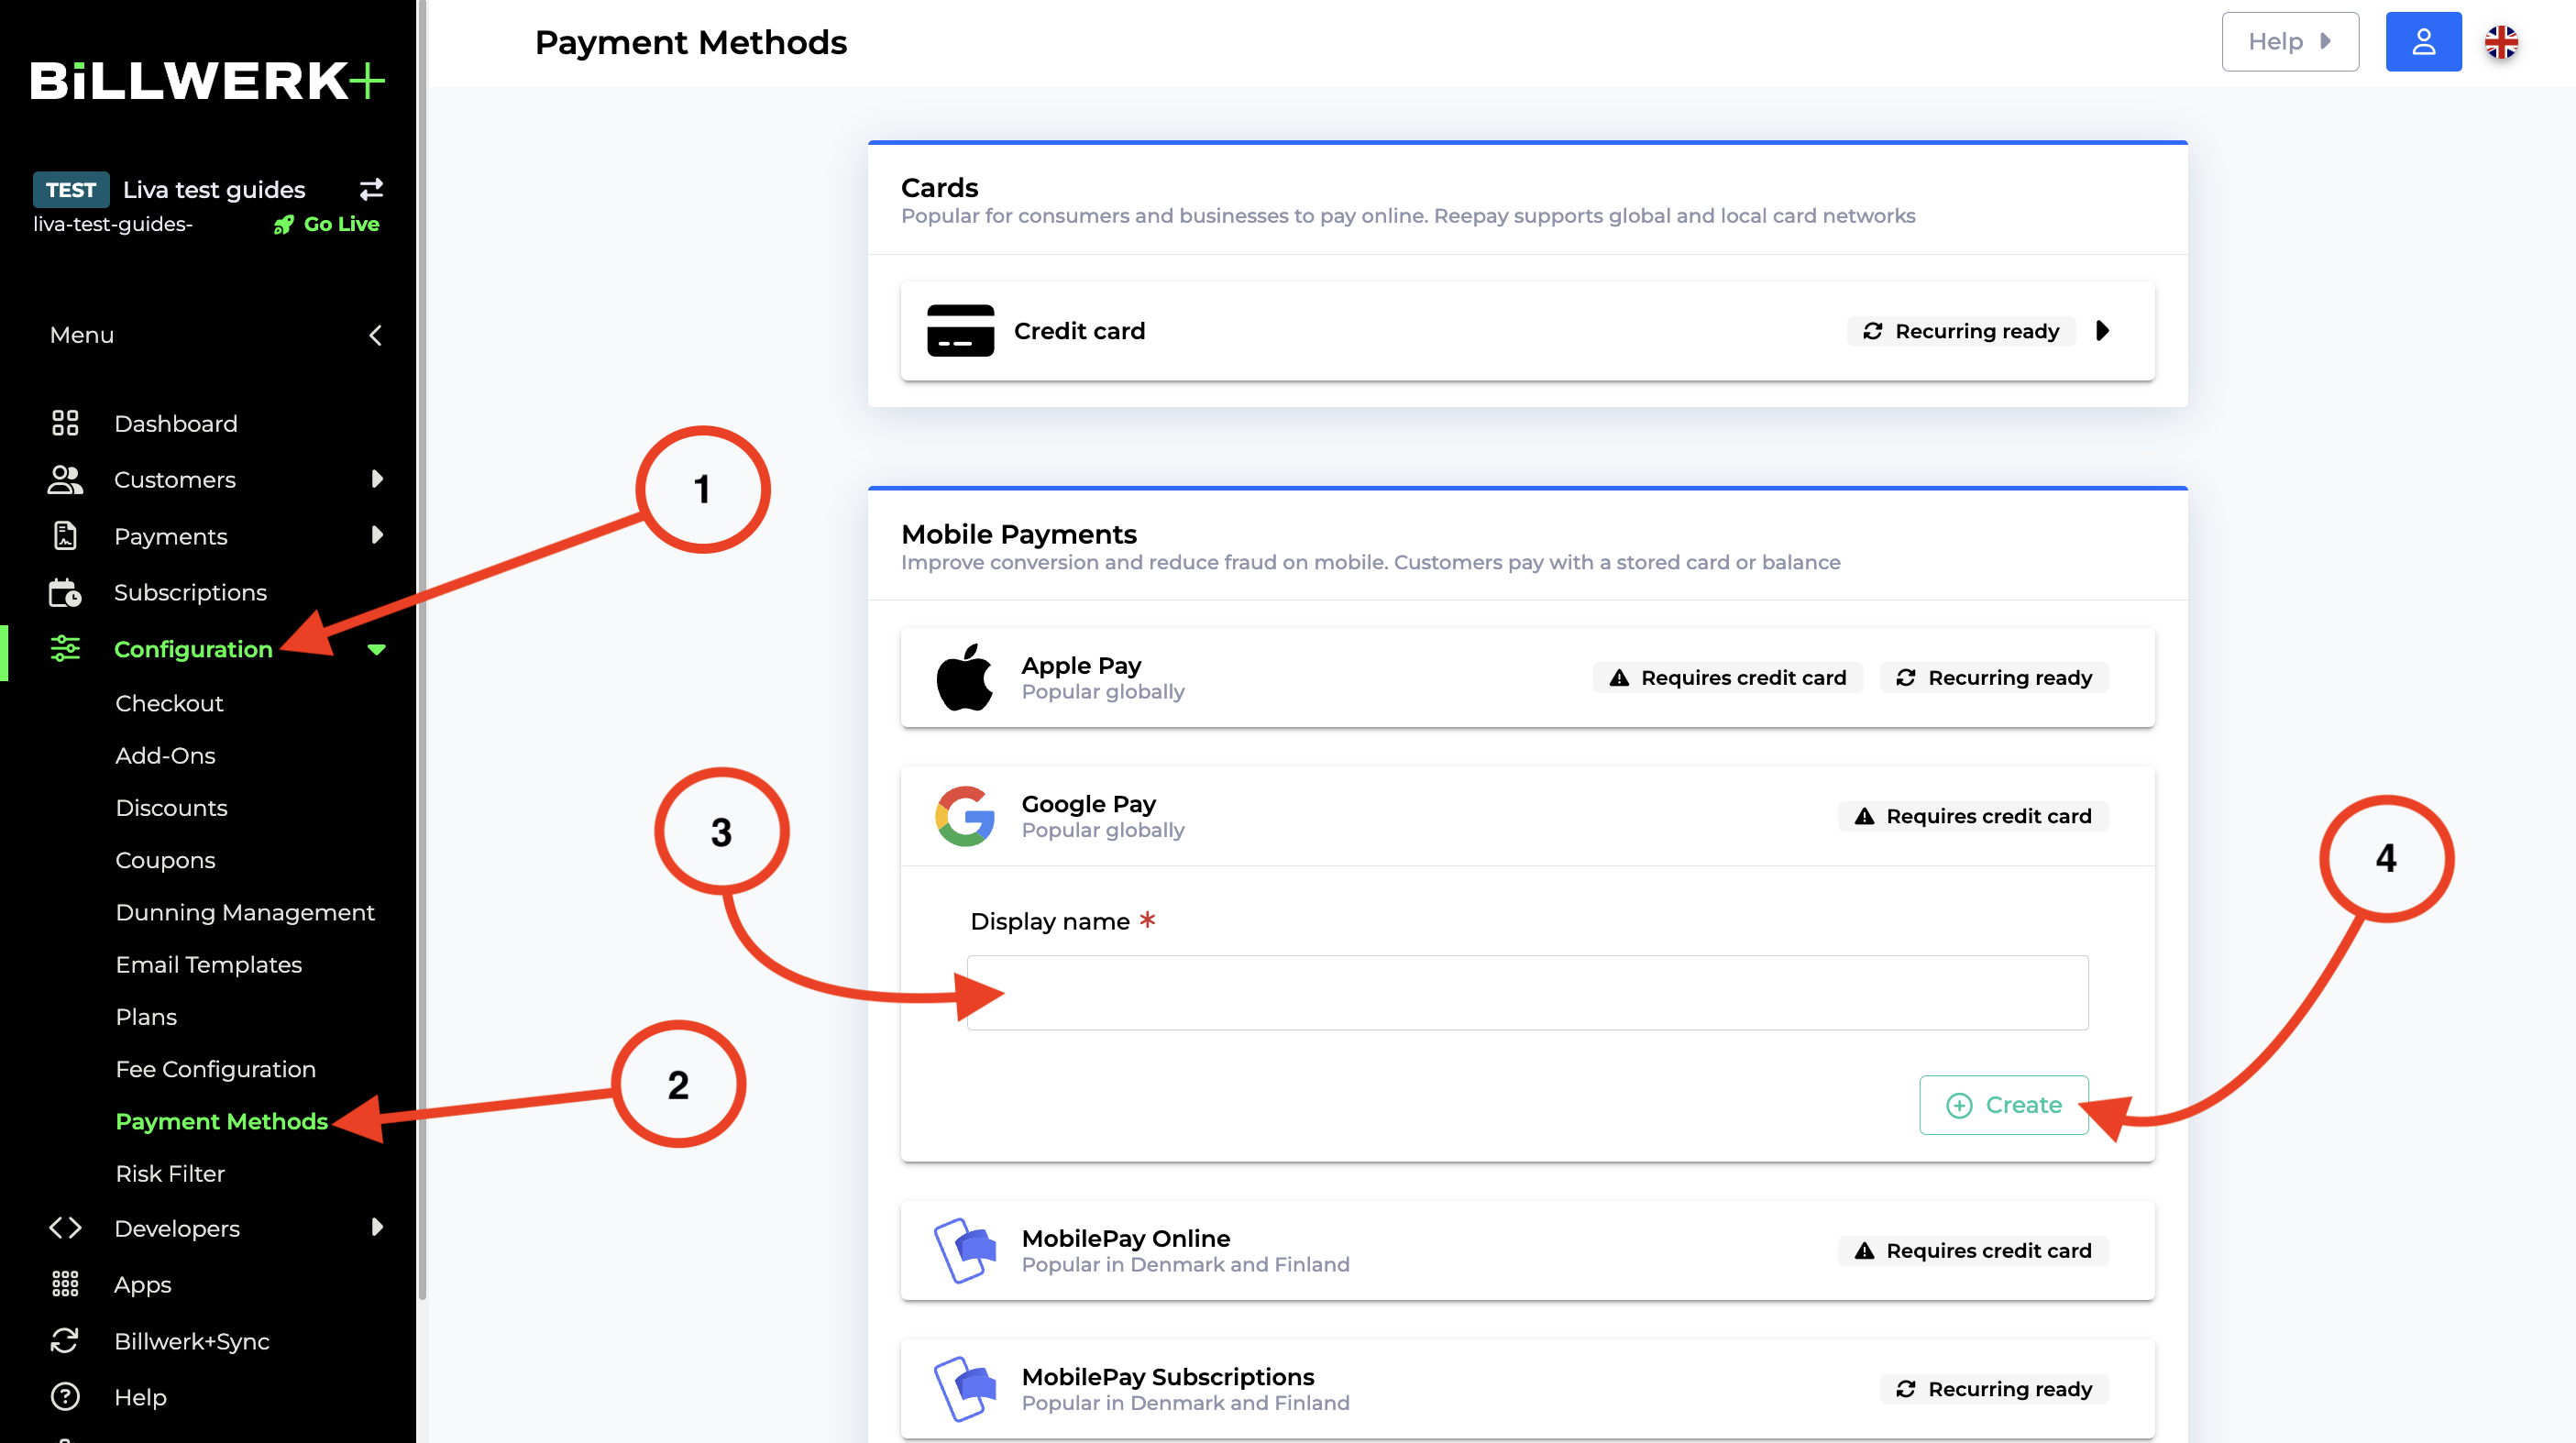Click the Google Pay logo
Screen dimensions: 2576x1443
point(965,816)
